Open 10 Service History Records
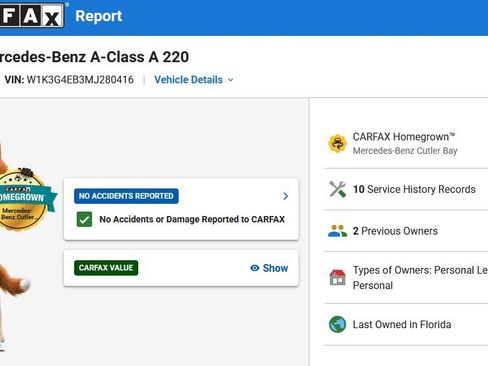The width and height of the screenshot is (488, 366). click(x=414, y=189)
